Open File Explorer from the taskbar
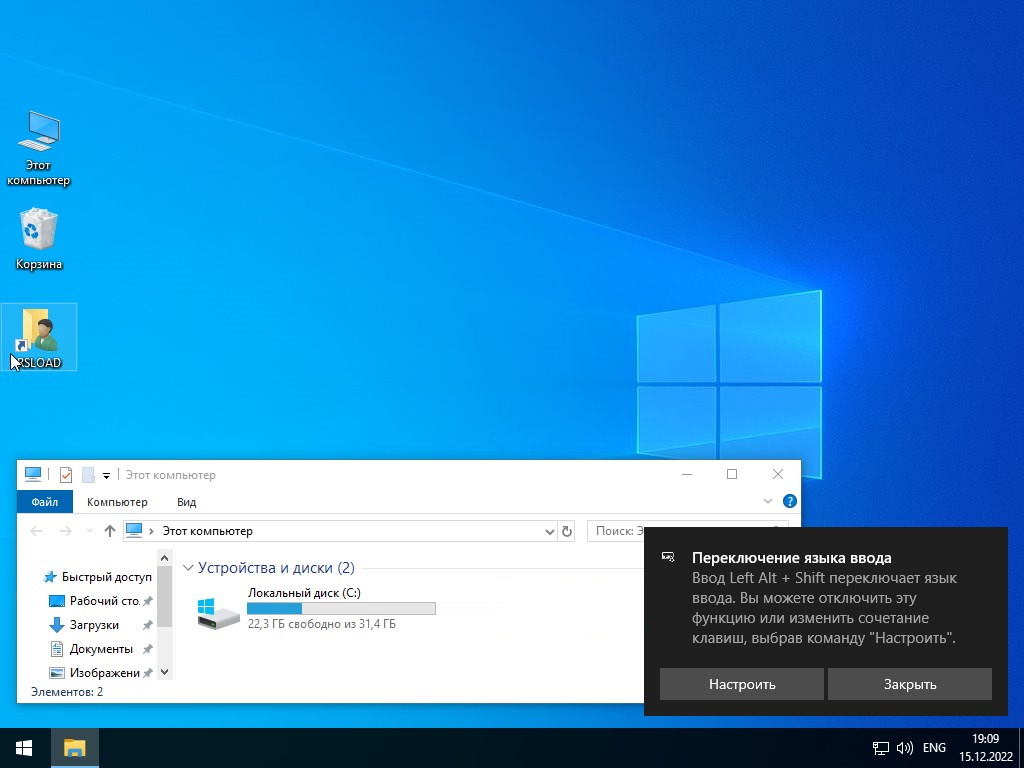The width and height of the screenshot is (1024, 768). coord(75,747)
